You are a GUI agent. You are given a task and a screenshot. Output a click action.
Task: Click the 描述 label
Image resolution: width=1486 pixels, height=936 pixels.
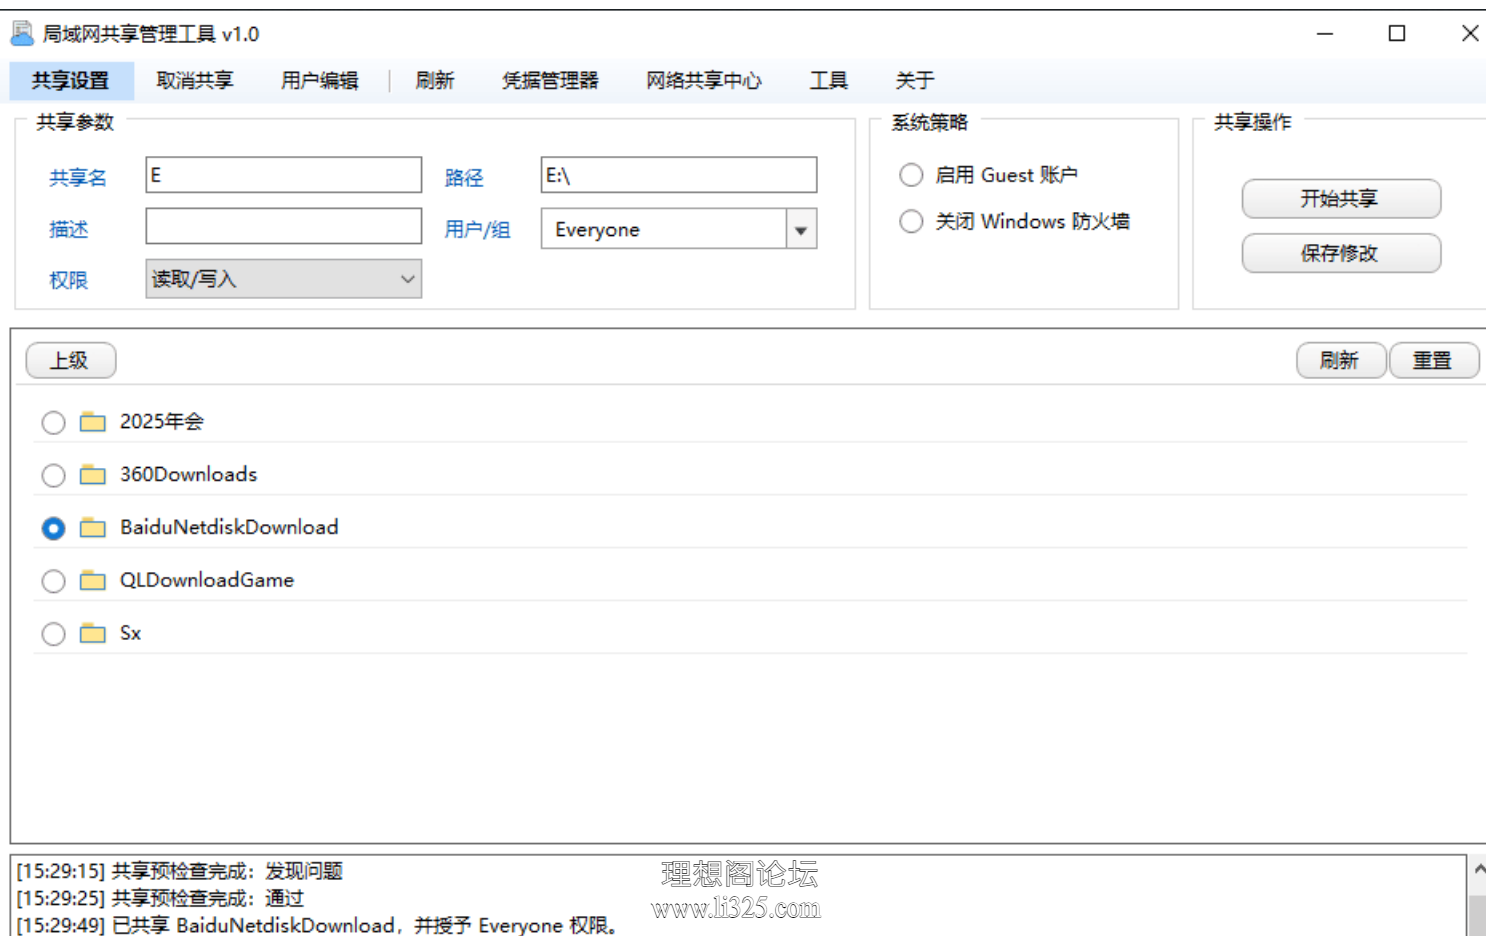click(69, 230)
